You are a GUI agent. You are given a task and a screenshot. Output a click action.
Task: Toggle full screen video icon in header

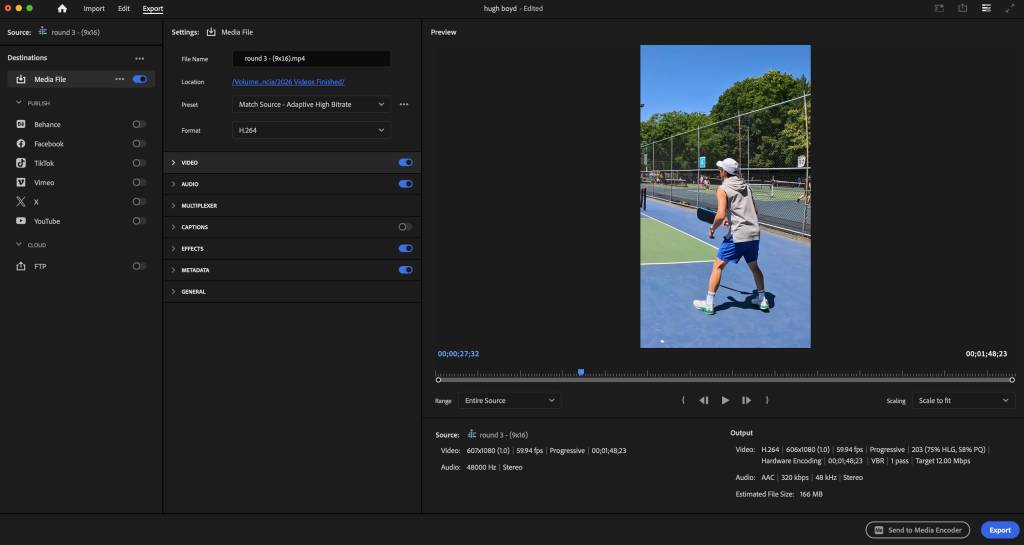click(x=1010, y=8)
